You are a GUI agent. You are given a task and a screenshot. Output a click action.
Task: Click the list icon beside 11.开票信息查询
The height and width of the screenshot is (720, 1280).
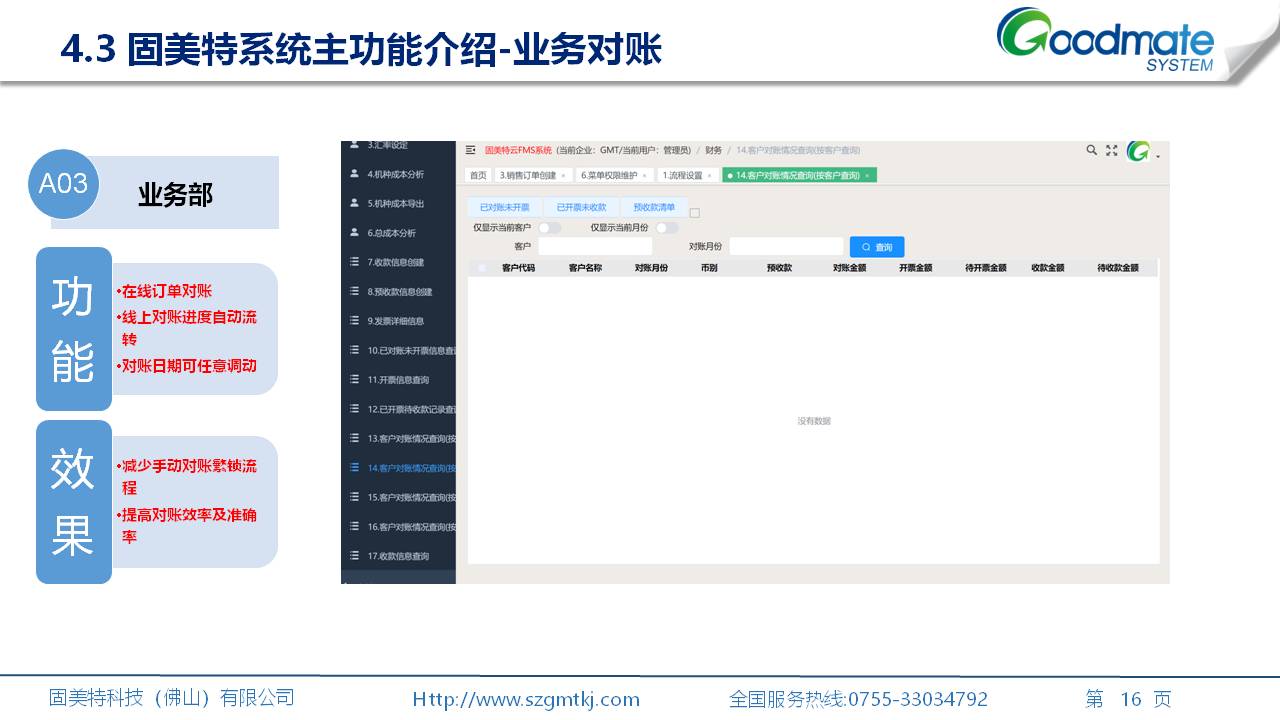355,380
